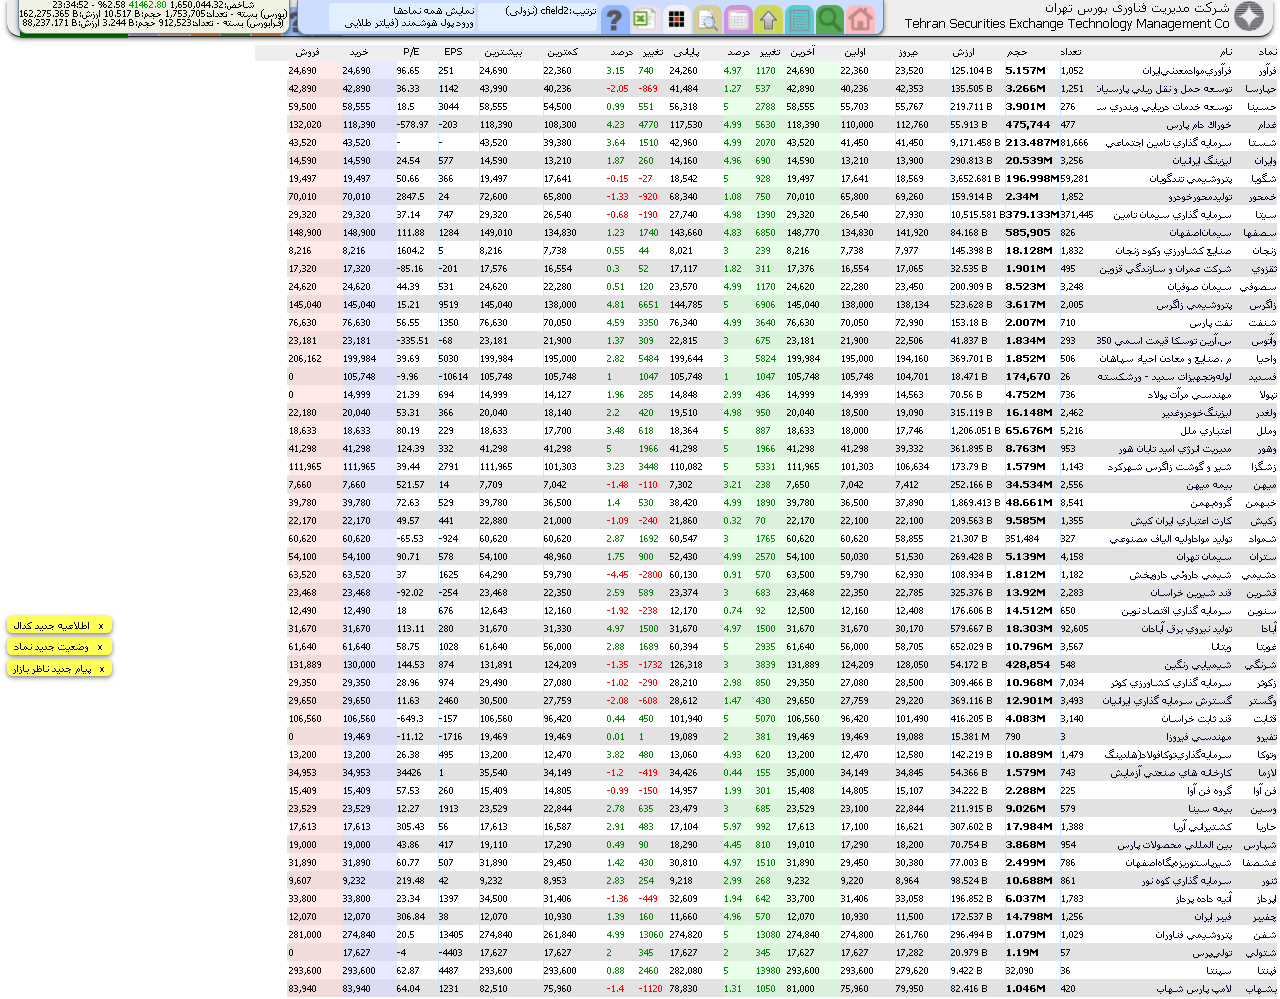Click the green magnifier search icon
1280x999 pixels.
coord(829,19)
